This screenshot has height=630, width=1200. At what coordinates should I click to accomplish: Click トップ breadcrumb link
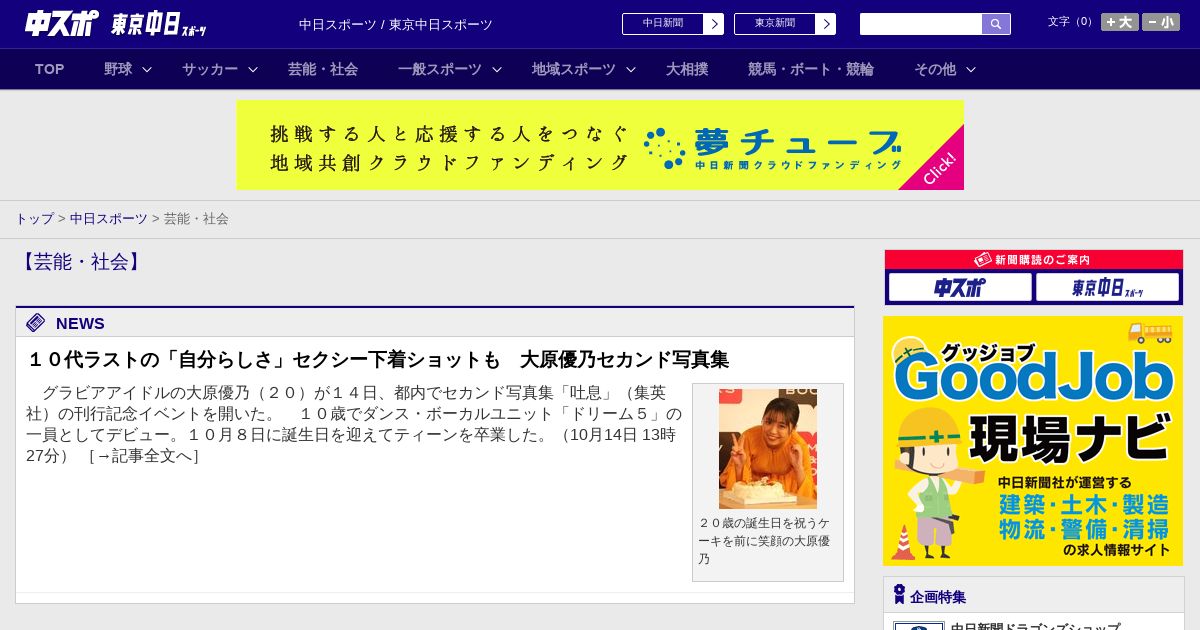click(34, 219)
